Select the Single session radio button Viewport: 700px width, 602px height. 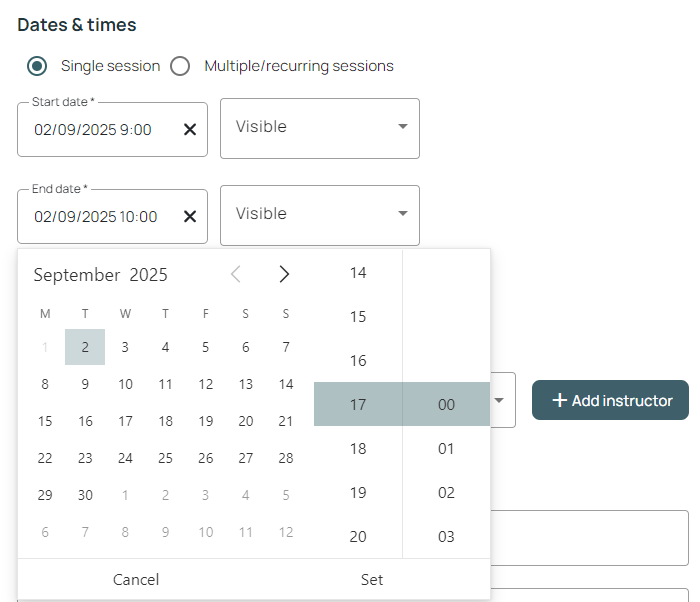(x=37, y=66)
